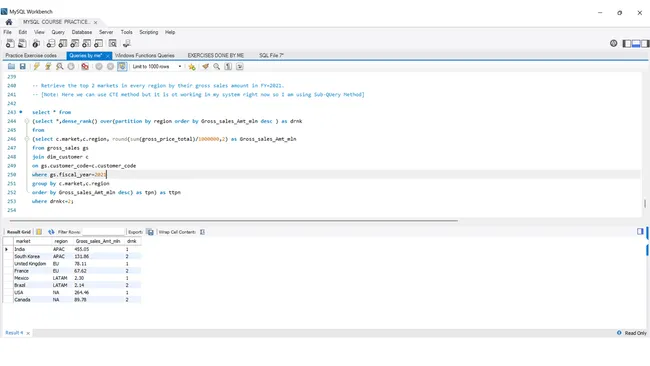Select the 264.46 value cell
The width and height of the screenshot is (650, 366).
[x=98, y=293]
